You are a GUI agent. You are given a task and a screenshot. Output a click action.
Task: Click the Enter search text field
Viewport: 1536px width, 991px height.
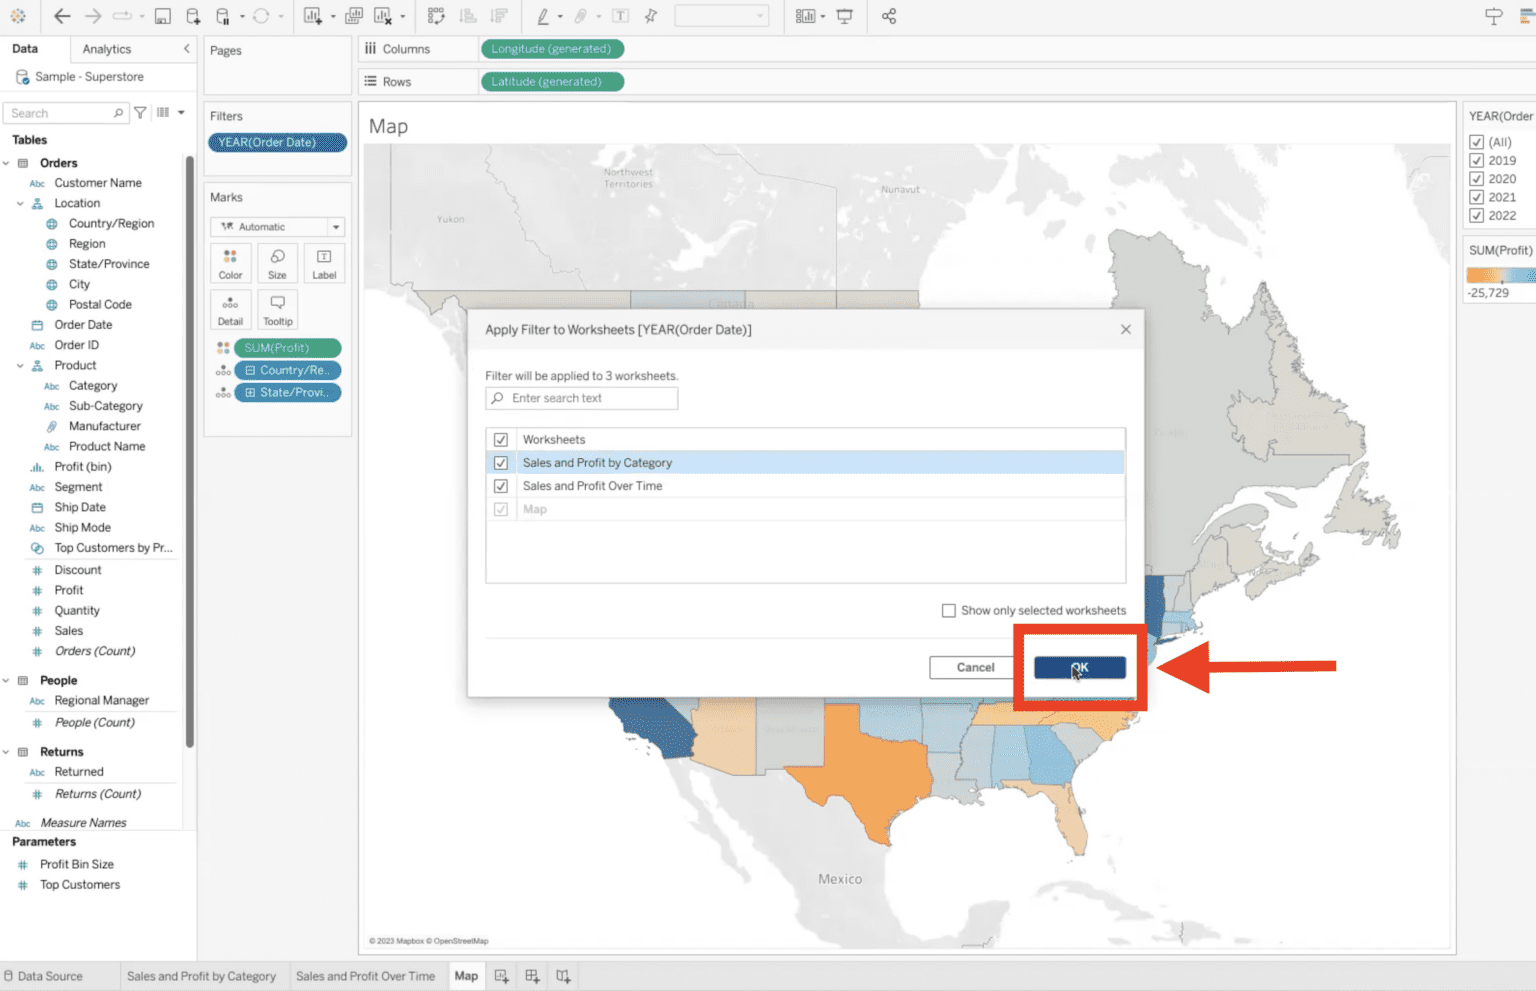[580, 398]
